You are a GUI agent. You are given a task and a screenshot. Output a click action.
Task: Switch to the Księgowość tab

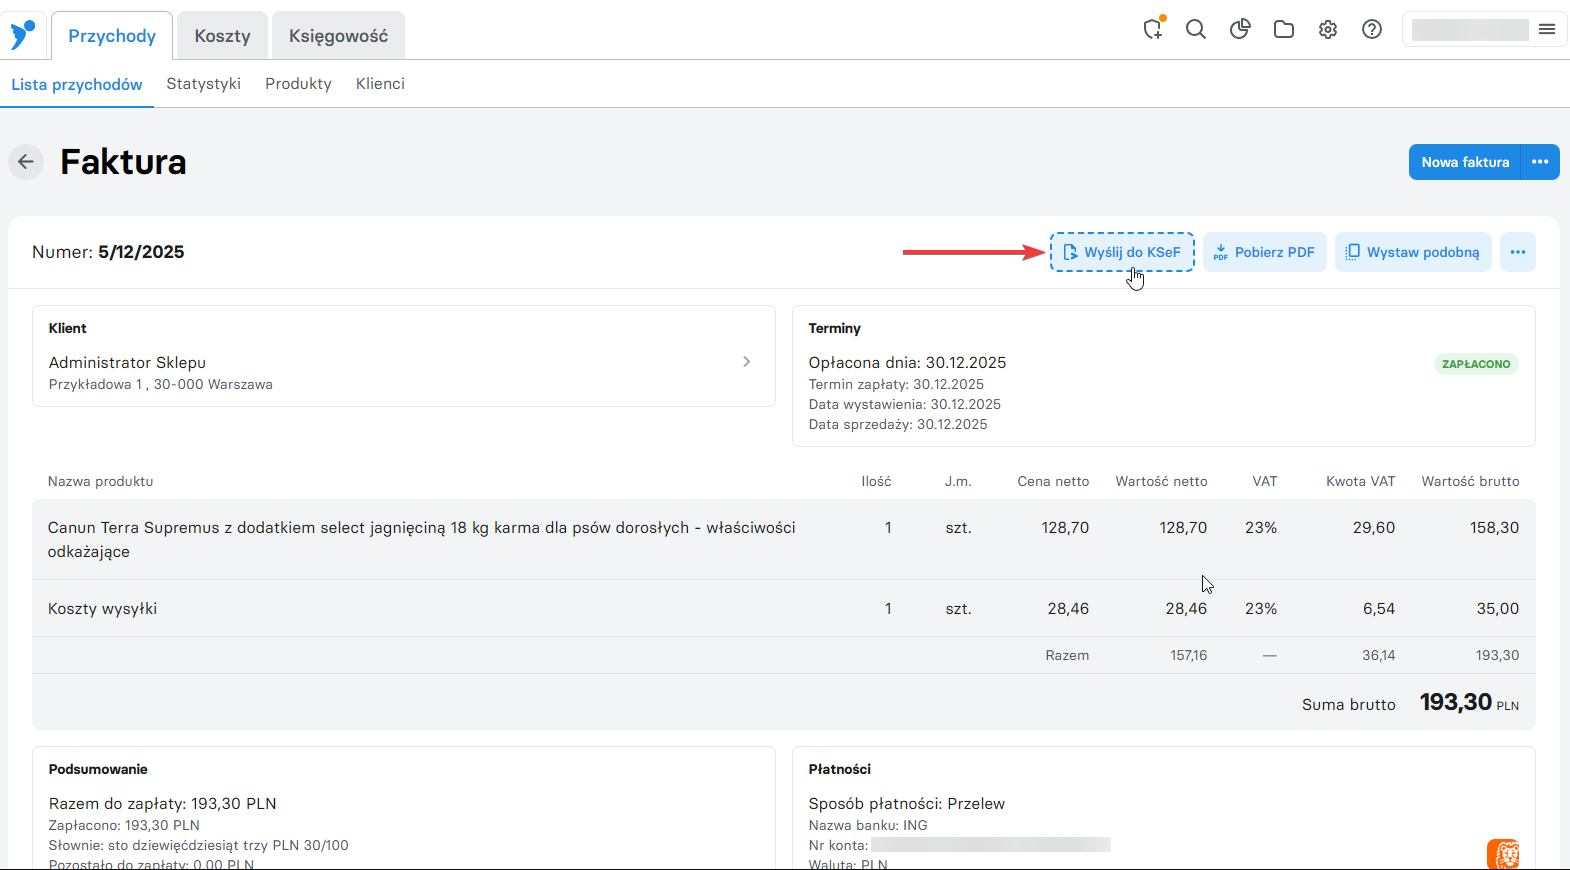(x=338, y=36)
